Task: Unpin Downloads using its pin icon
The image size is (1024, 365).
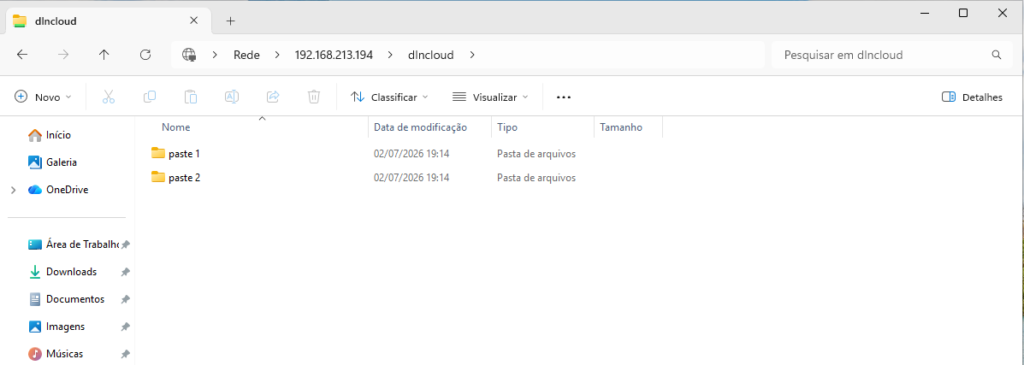Action: (125, 272)
